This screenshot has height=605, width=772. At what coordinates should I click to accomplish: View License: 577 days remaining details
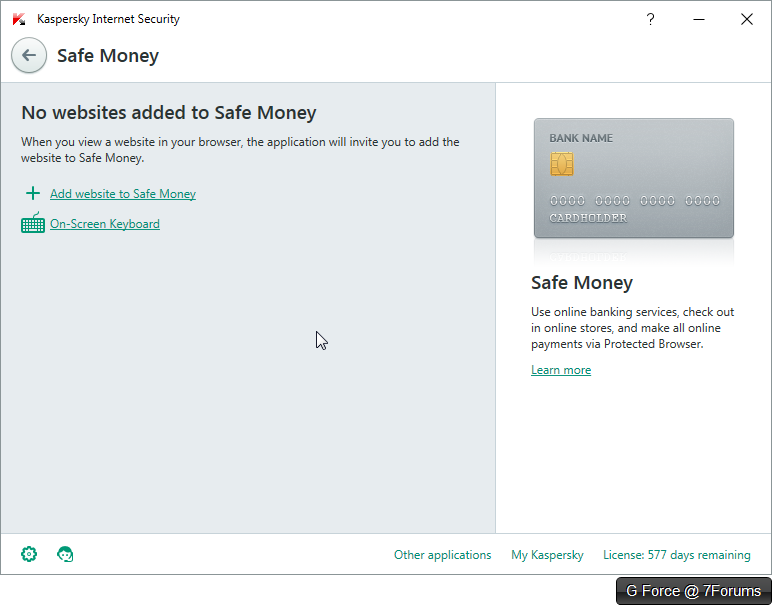[x=676, y=555]
